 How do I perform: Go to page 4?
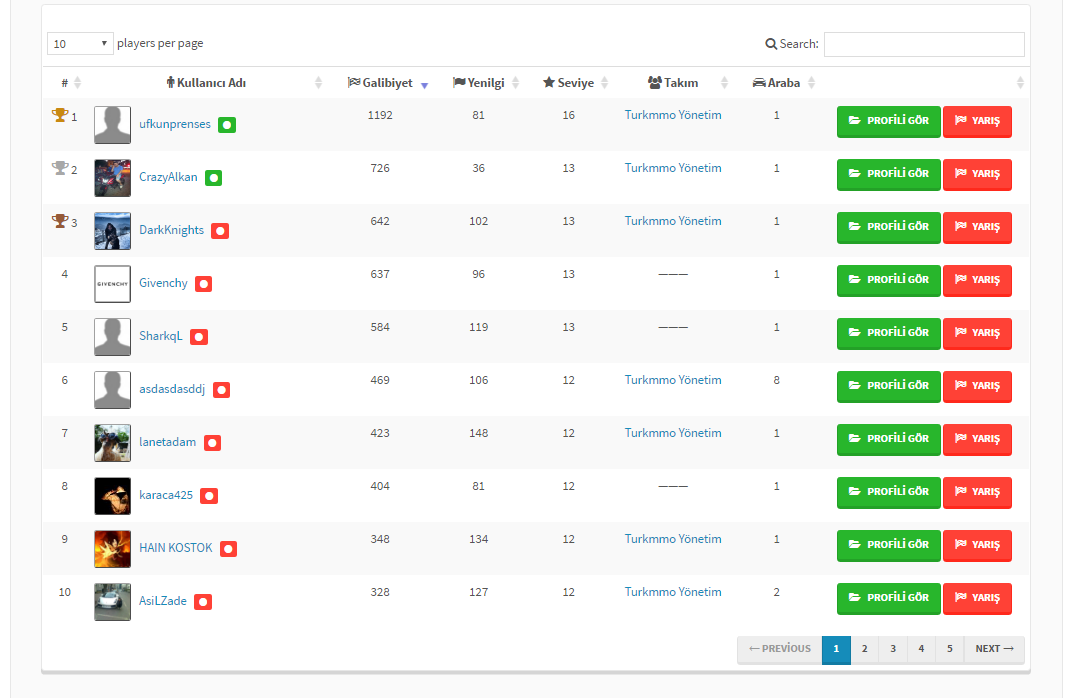(x=921, y=649)
